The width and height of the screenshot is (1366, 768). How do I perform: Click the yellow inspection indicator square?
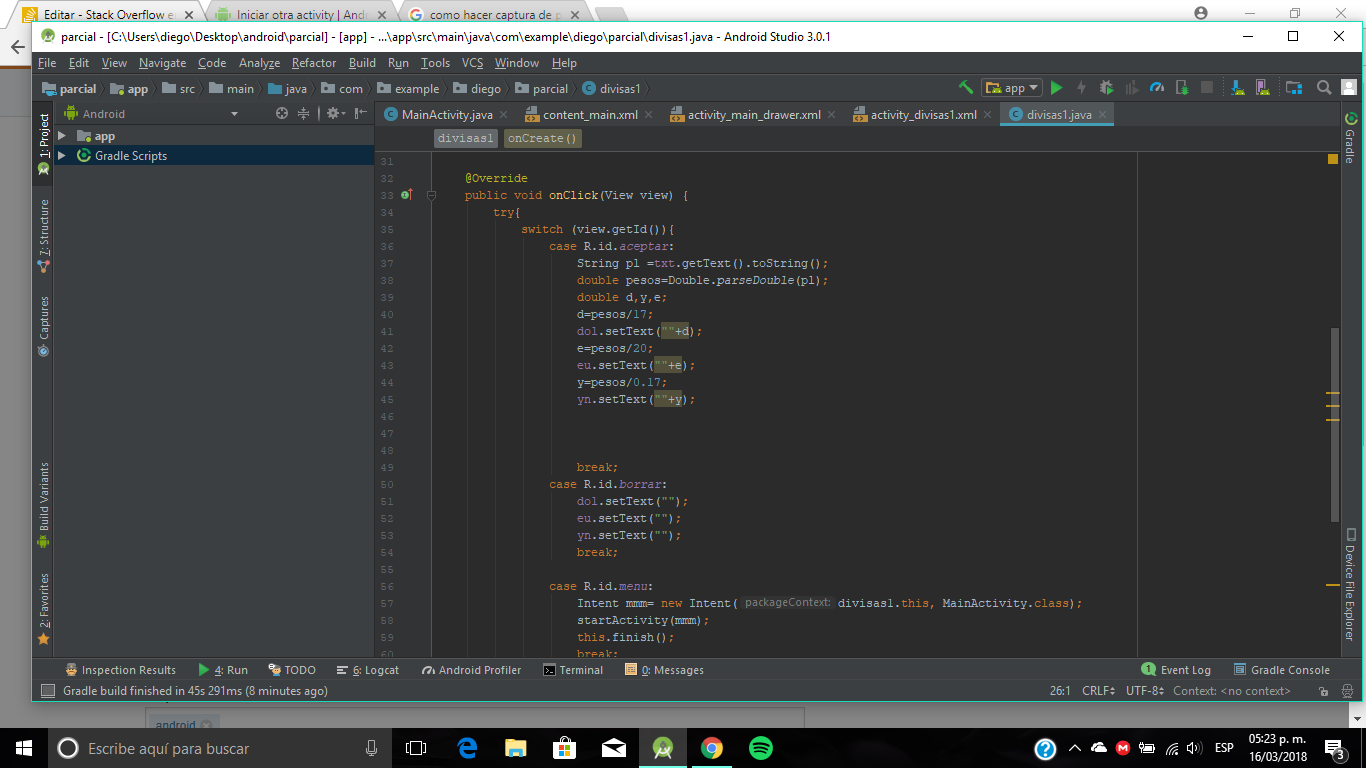[1333, 159]
